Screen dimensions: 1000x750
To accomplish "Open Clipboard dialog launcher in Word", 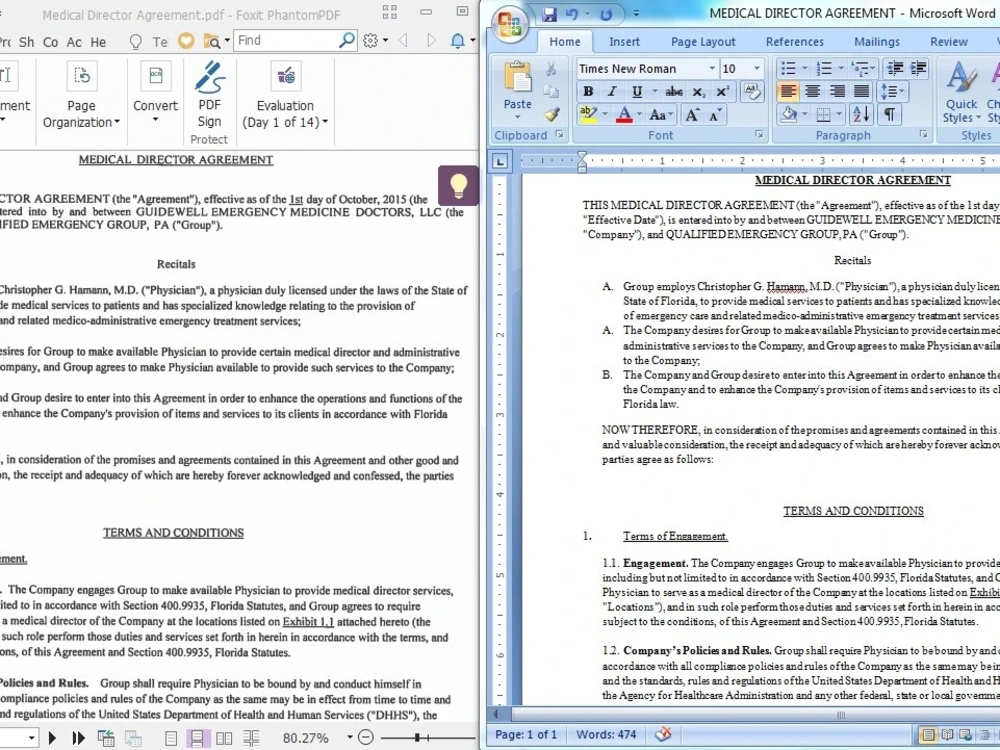I will pos(559,135).
